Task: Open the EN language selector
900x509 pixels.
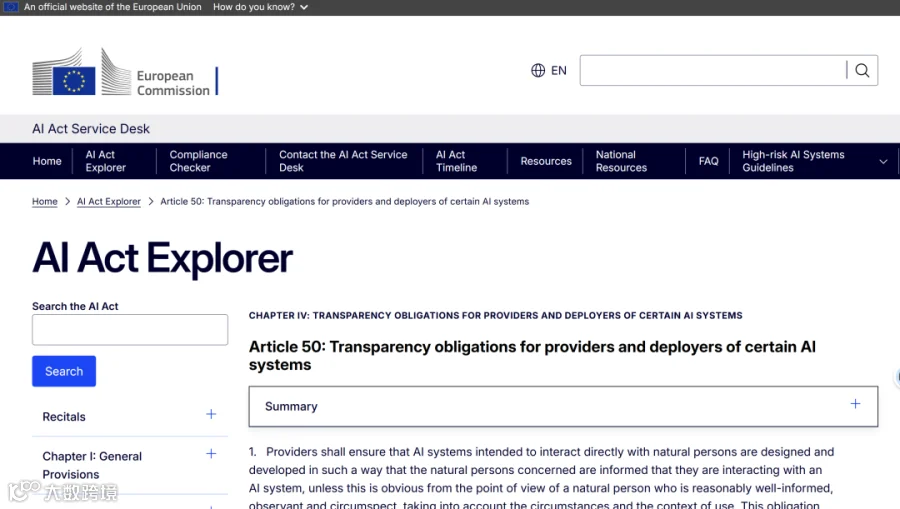Action: (549, 71)
